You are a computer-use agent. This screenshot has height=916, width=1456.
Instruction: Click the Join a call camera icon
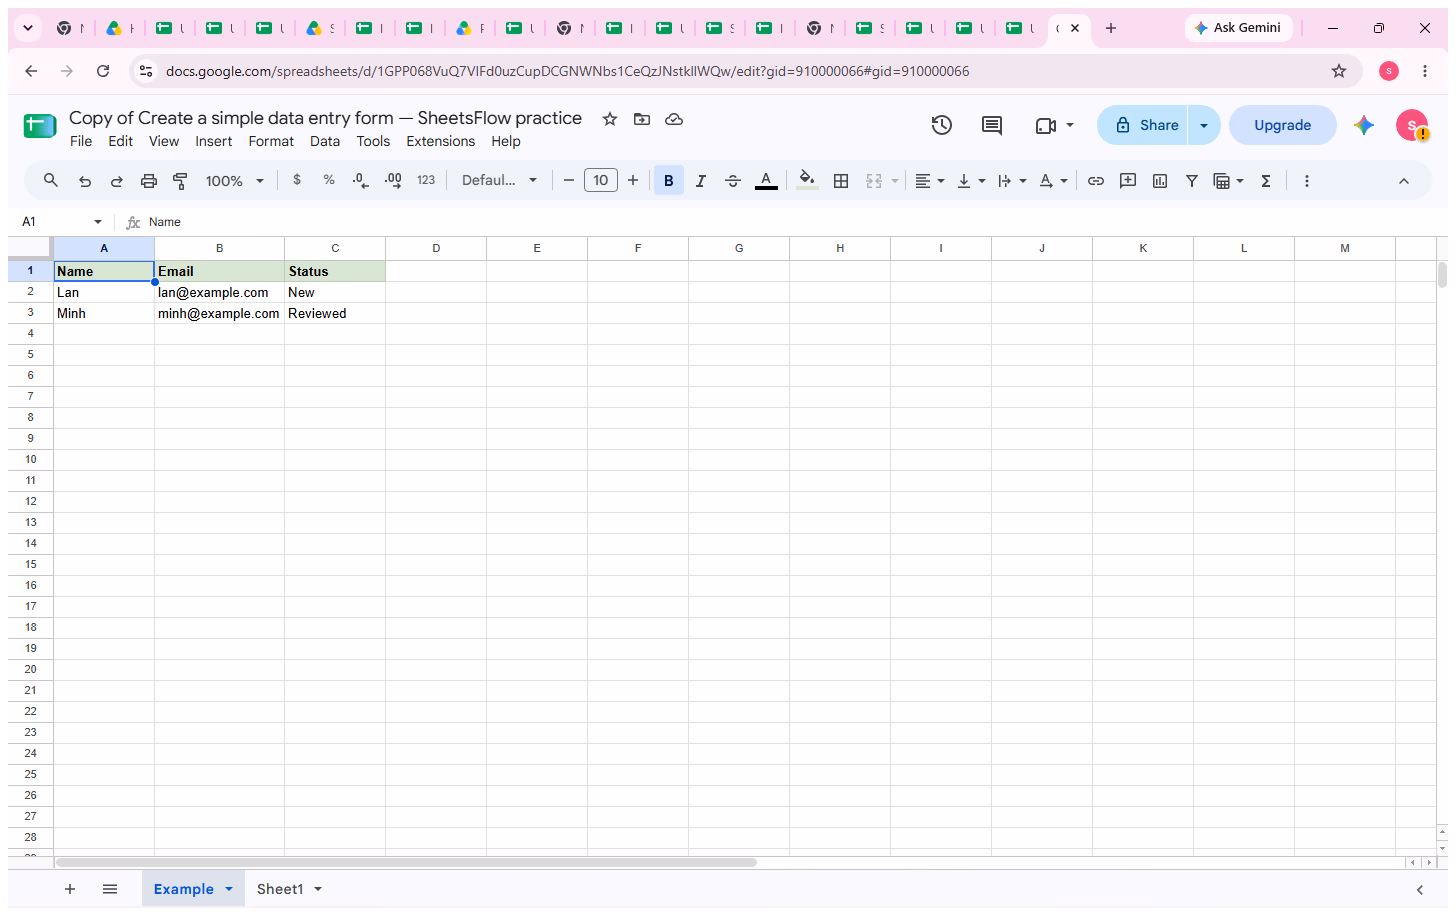1046,125
